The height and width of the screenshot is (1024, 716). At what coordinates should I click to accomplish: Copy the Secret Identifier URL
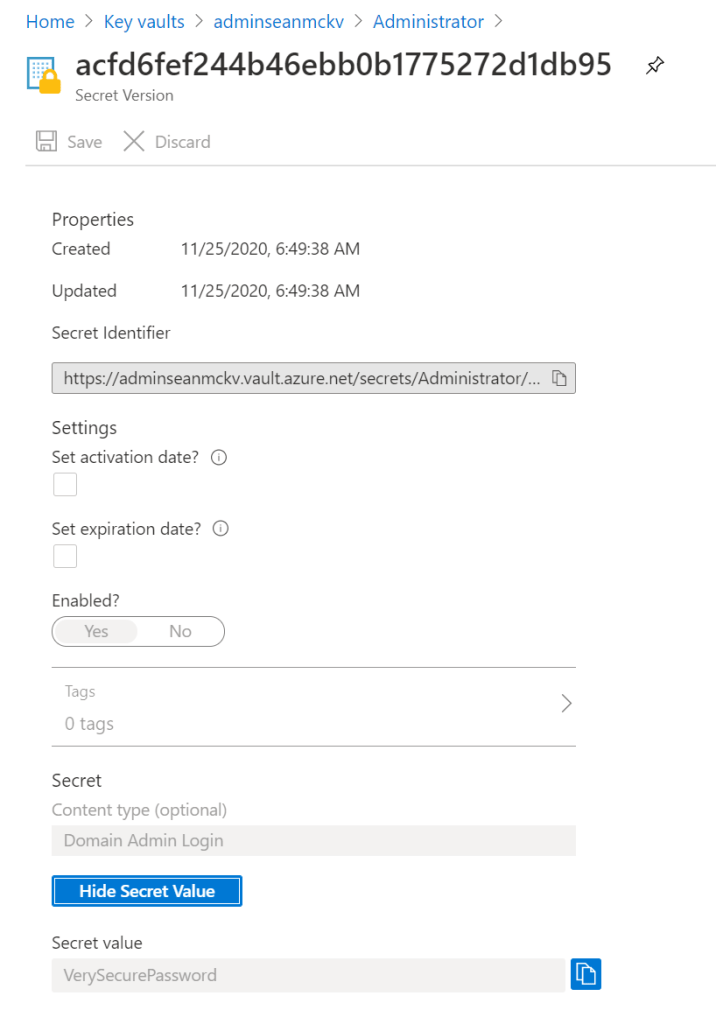click(560, 379)
